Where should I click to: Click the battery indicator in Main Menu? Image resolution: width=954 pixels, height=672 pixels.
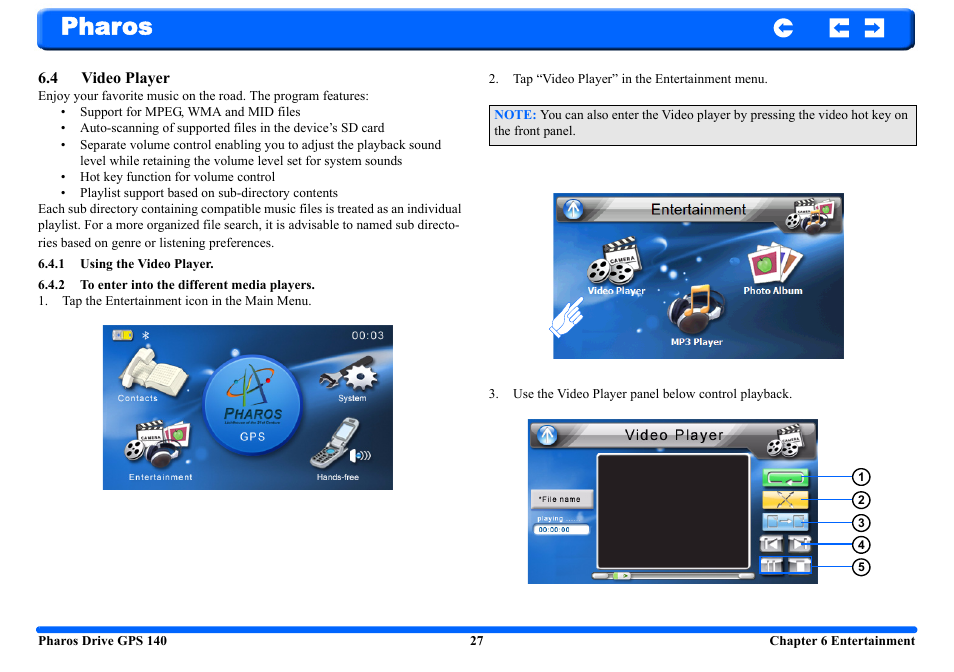(122, 335)
